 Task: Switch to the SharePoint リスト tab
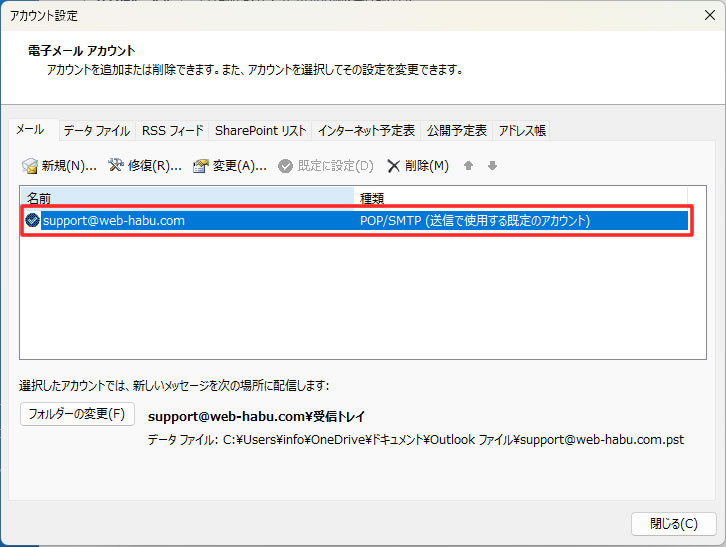[x=260, y=131]
